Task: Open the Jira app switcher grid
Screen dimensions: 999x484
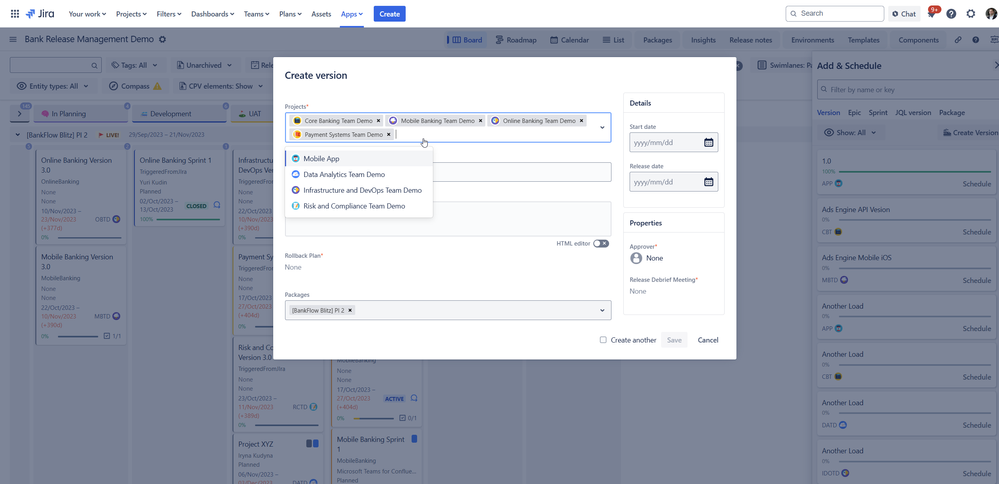Action: [15, 13]
